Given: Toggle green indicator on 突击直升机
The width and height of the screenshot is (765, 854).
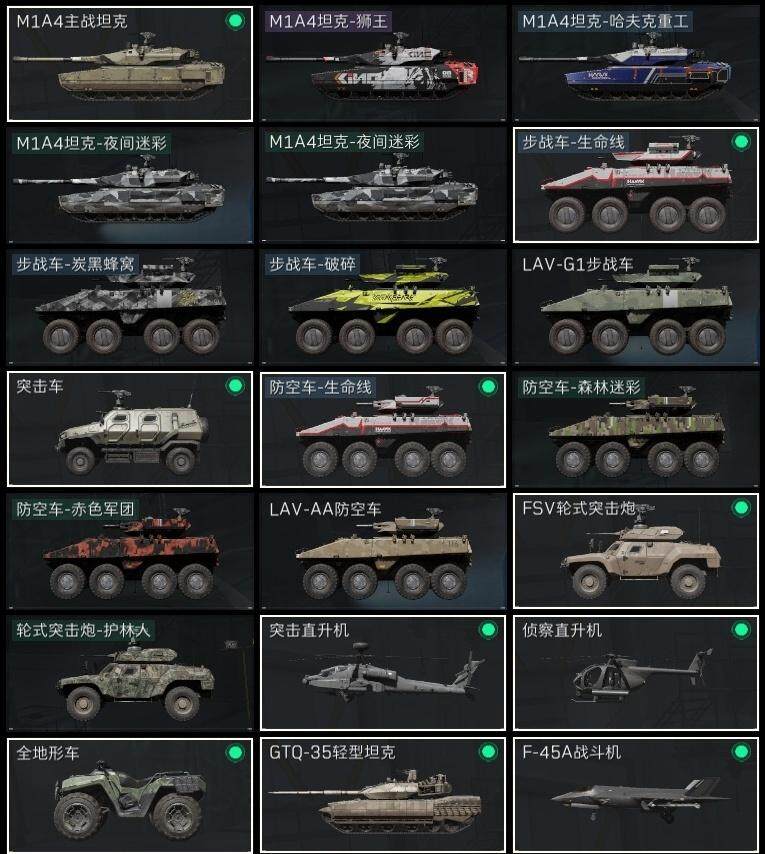Looking at the screenshot, I should click(x=488, y=630).
